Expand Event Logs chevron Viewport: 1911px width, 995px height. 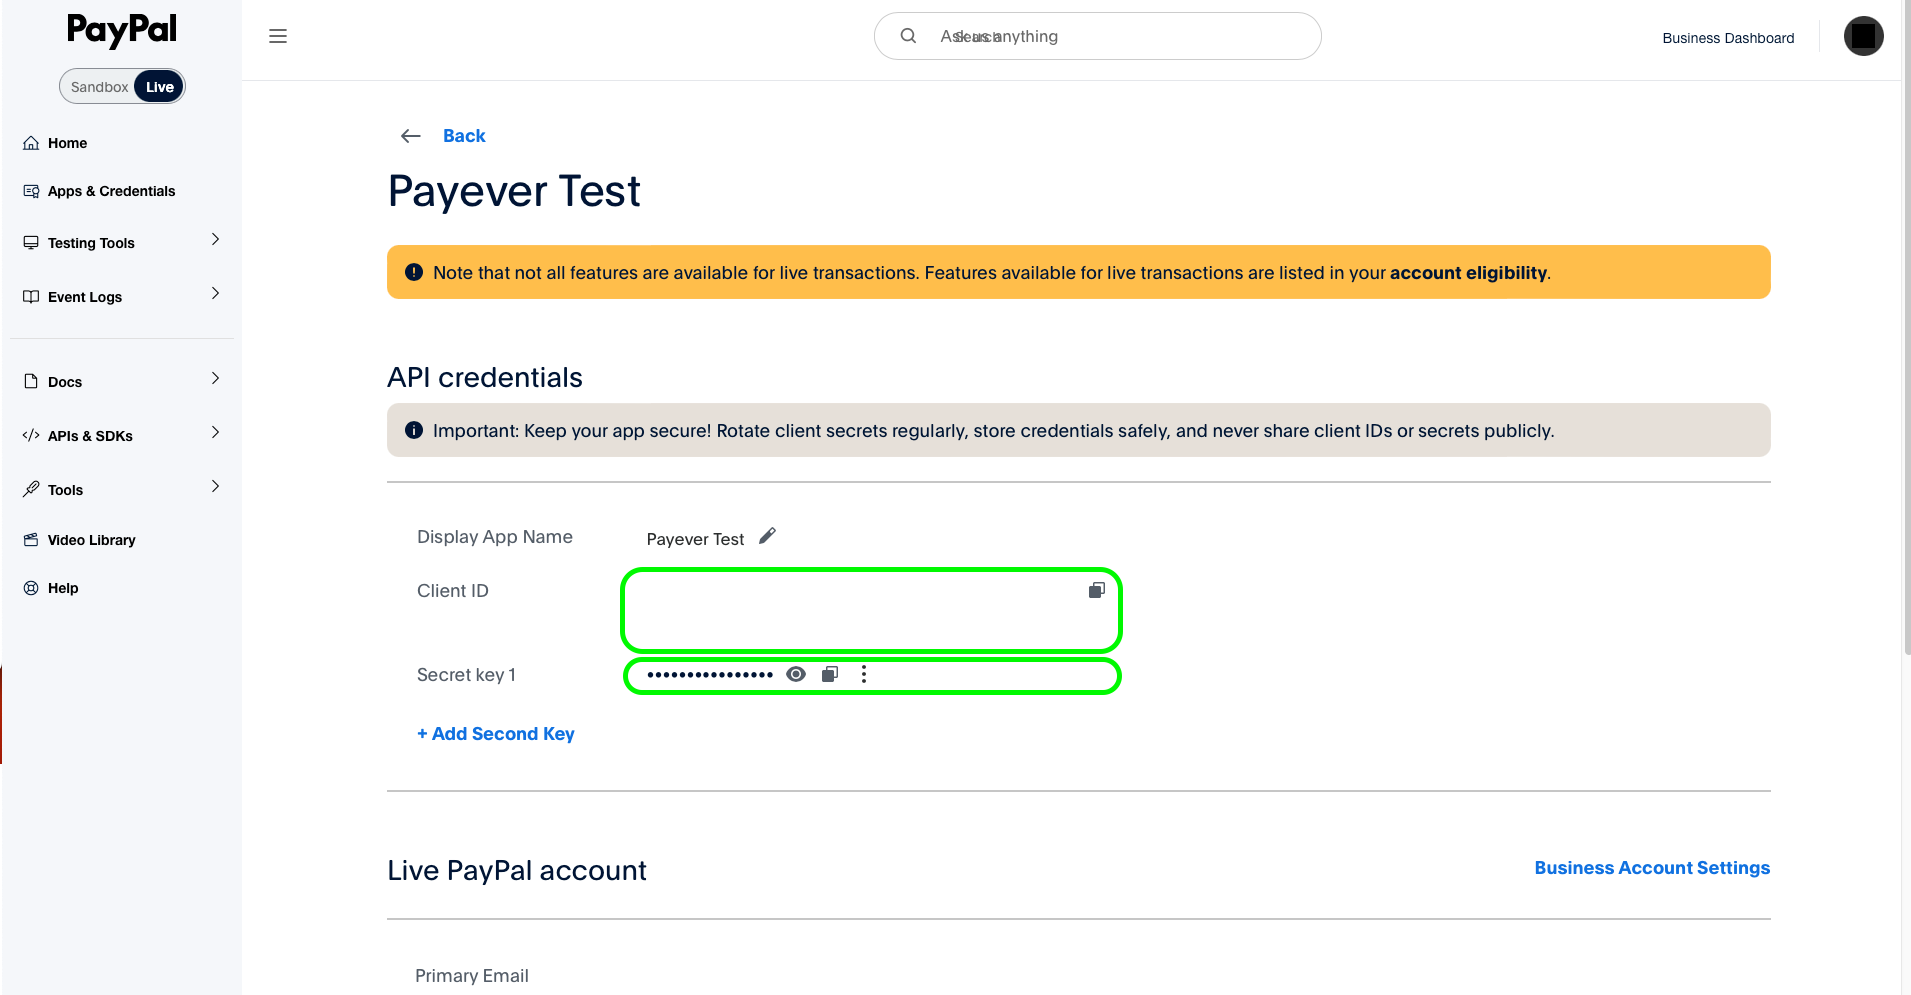tap(215, 293)
